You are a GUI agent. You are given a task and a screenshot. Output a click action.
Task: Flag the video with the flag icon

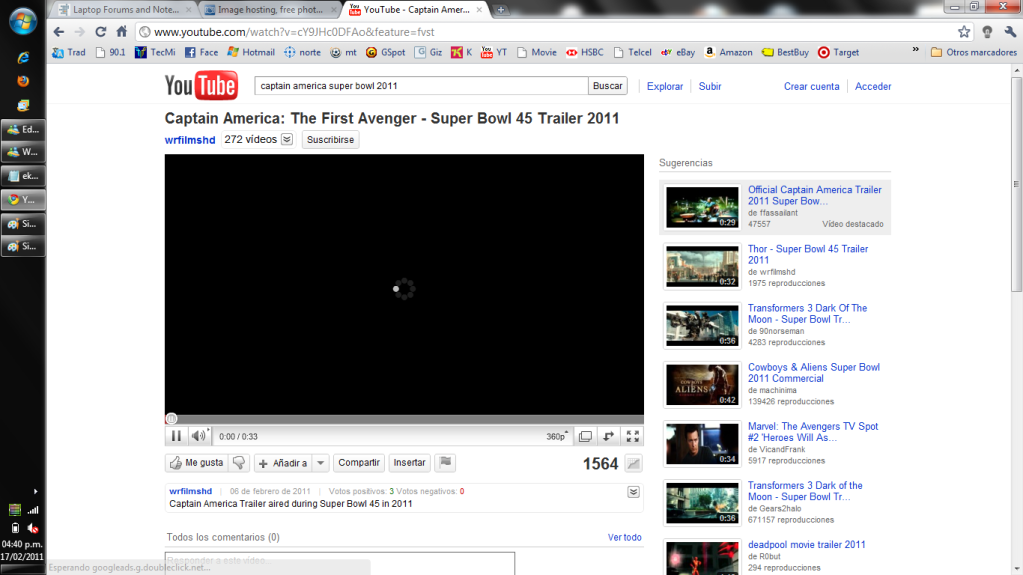coord(446,463)
